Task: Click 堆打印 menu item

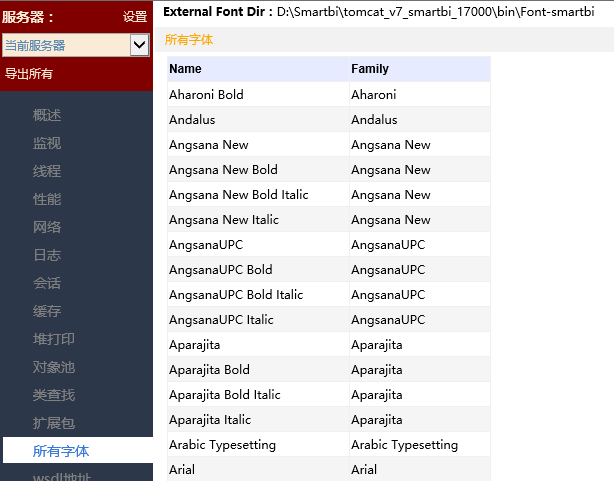Action: pos(54,339)
